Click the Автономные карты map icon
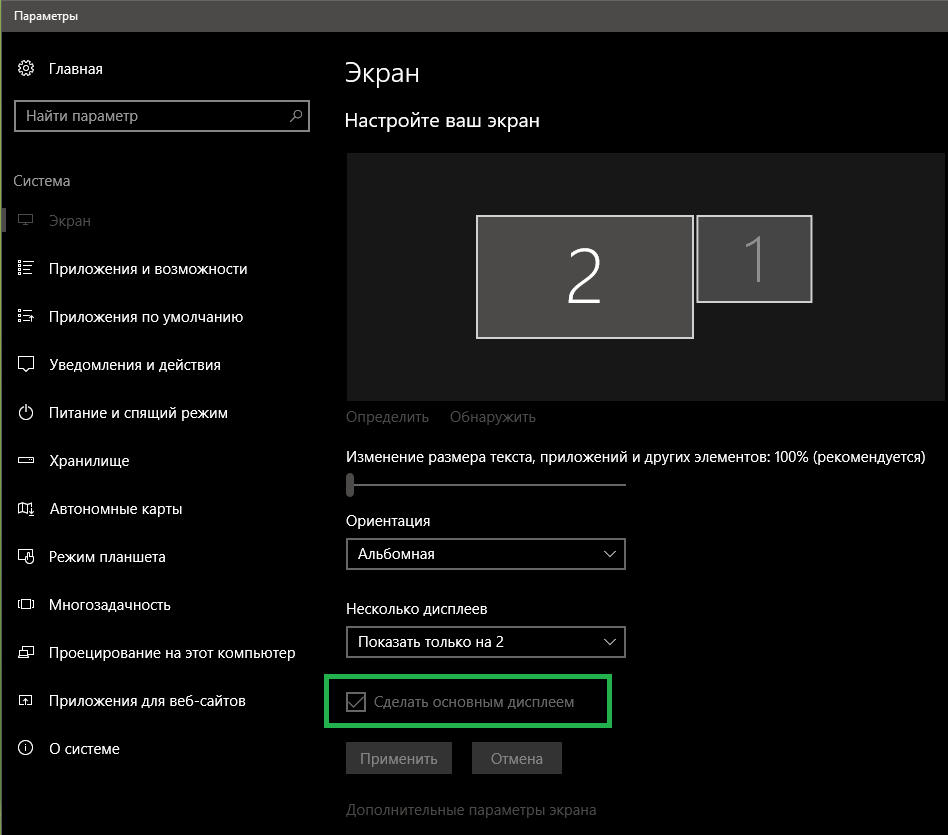Screen dimensions: 948x835 (25, 508)
